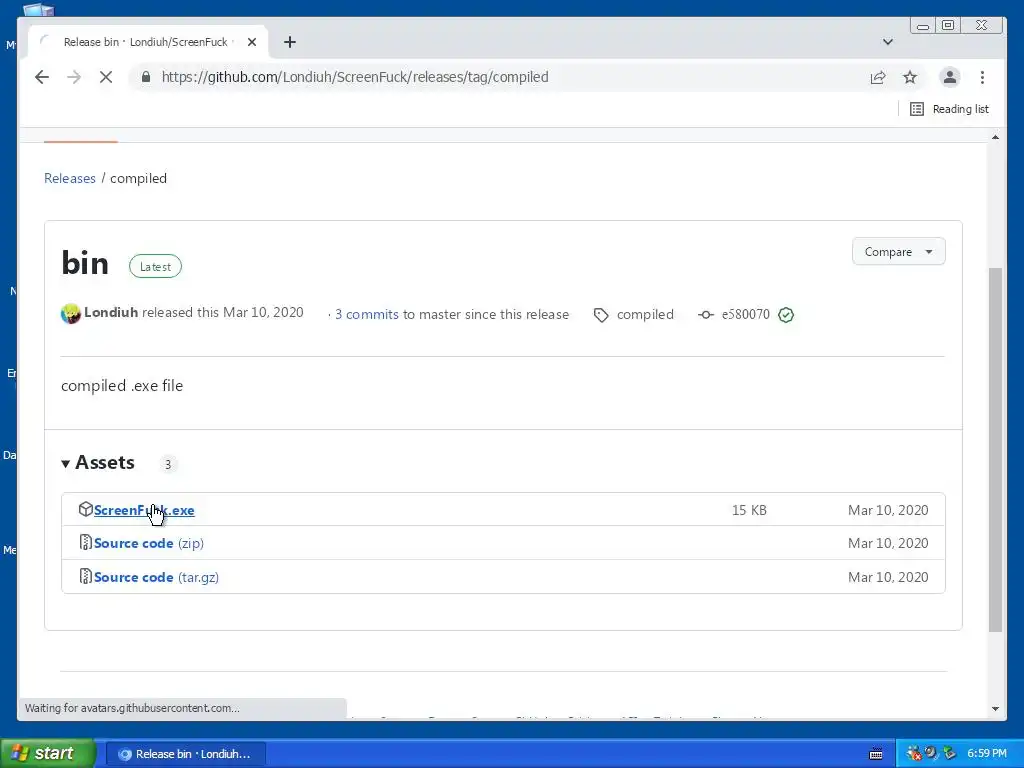Click archive icon beside Source code (tar.gz)
This screenshot has width=1024, height=768.
pos(86,576)
